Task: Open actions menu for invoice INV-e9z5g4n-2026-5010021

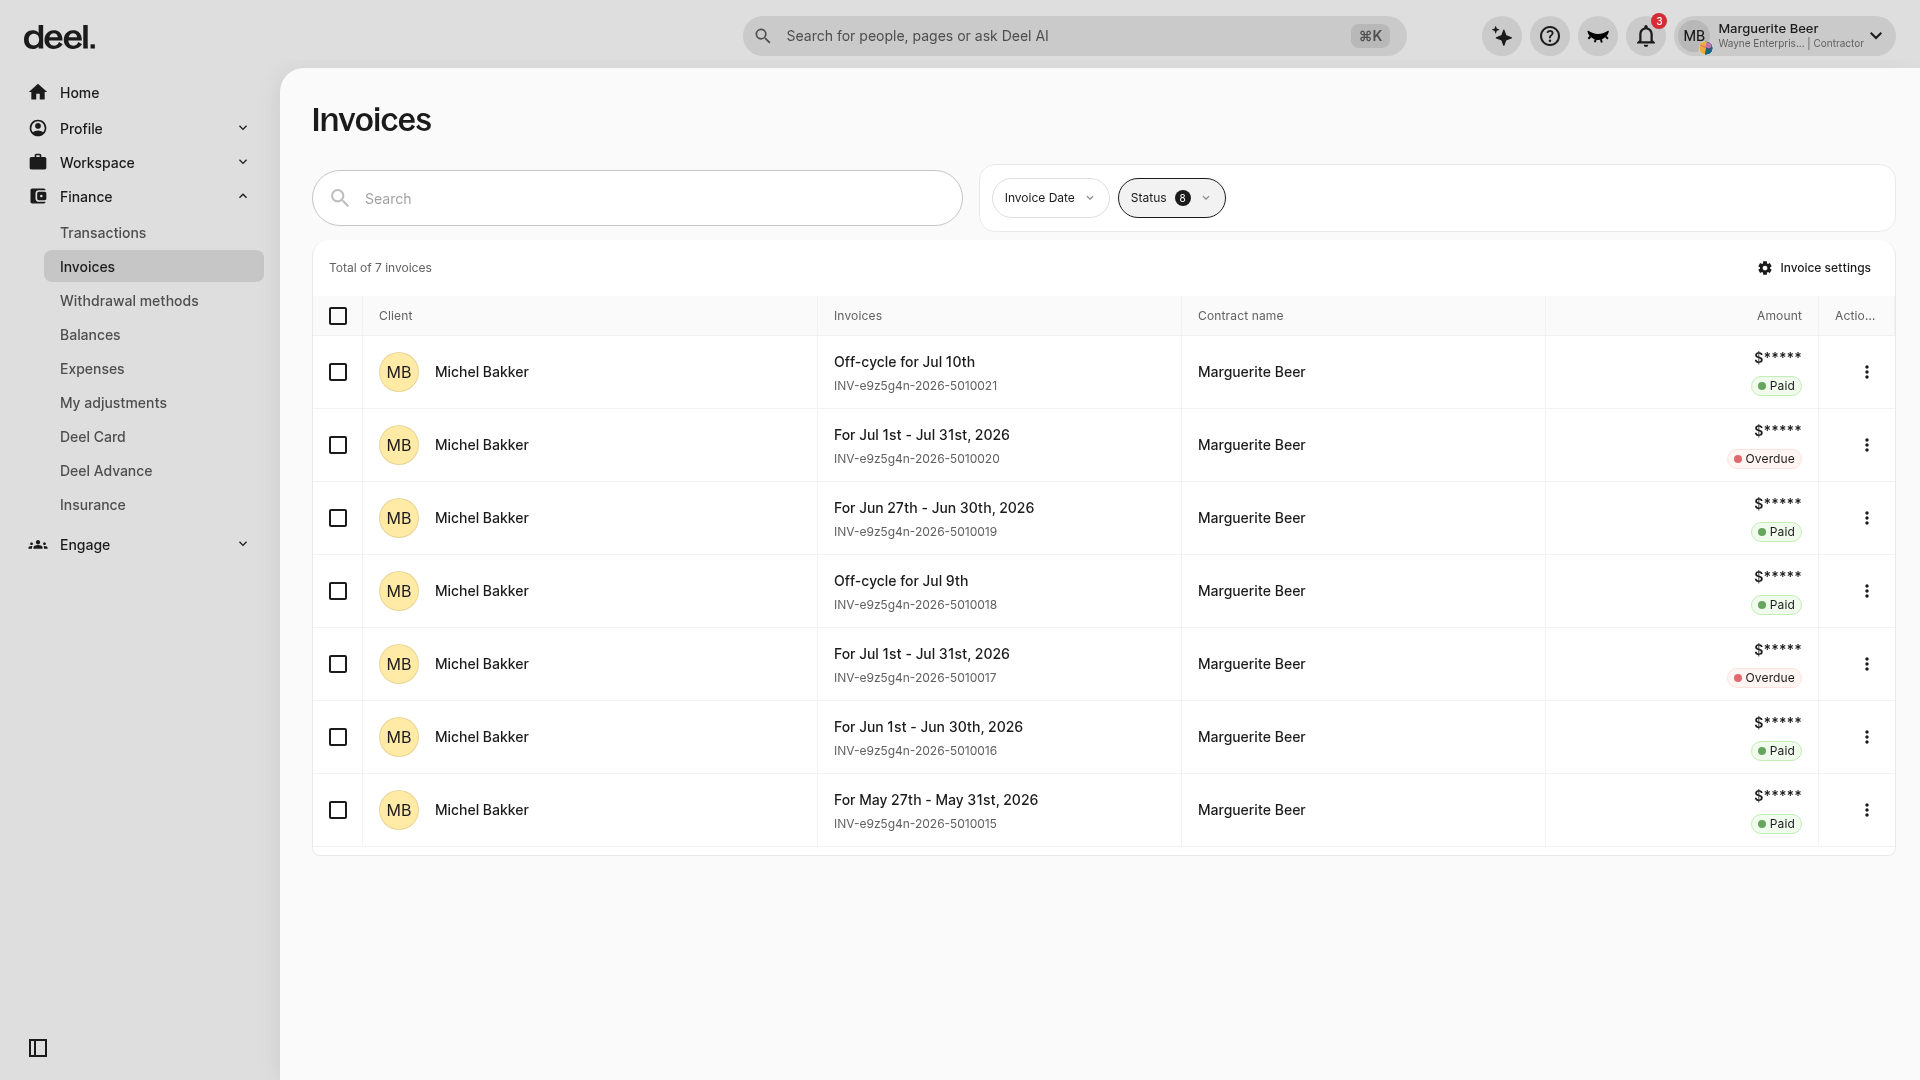Action: [x=1866, y=372]
